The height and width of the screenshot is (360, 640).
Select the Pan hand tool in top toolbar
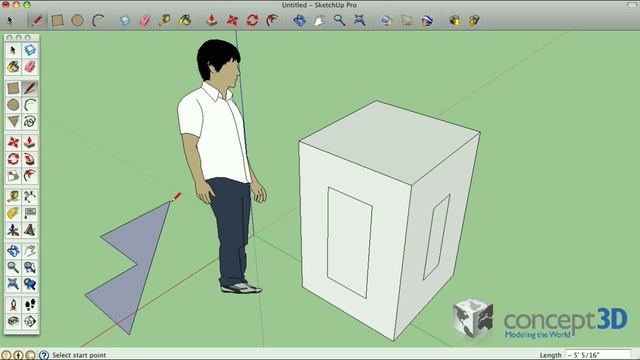[319, 20]
